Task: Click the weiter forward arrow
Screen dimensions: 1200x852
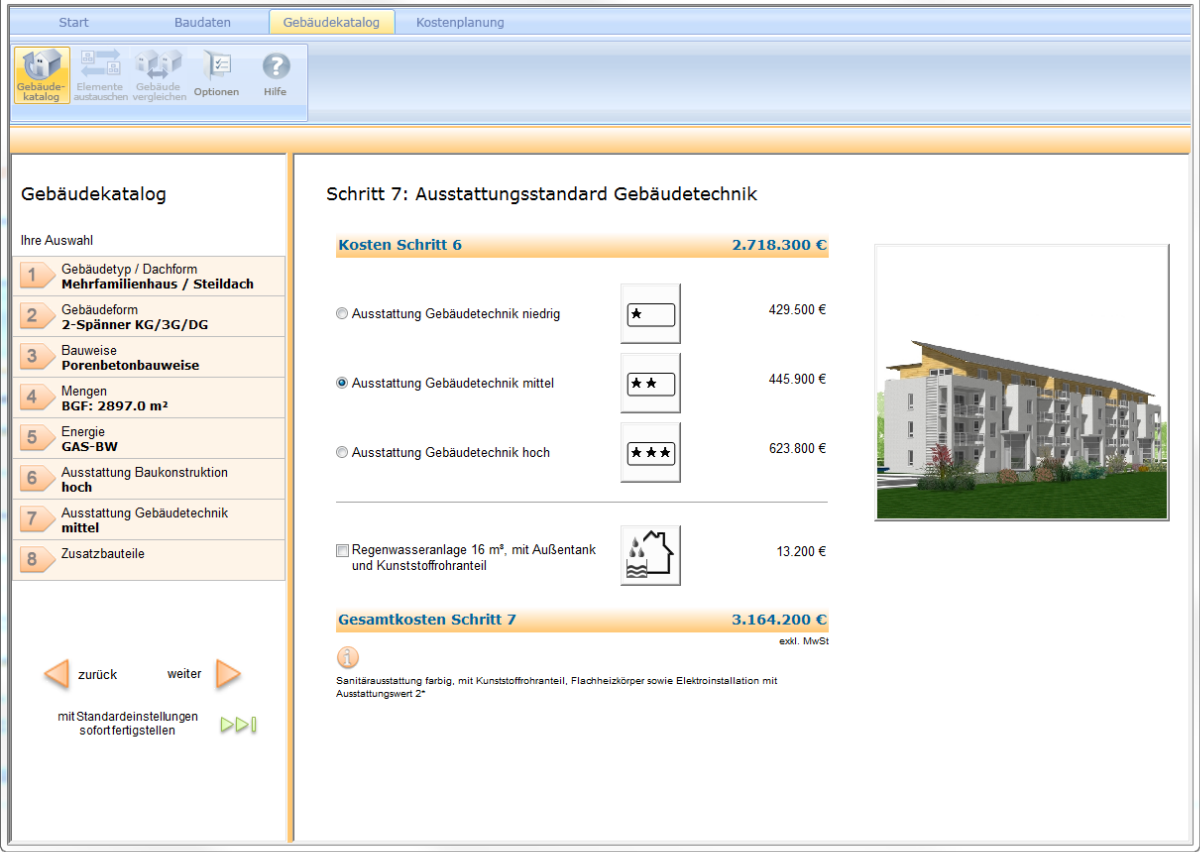Action: pyautogui.click(x=228, y=674)
